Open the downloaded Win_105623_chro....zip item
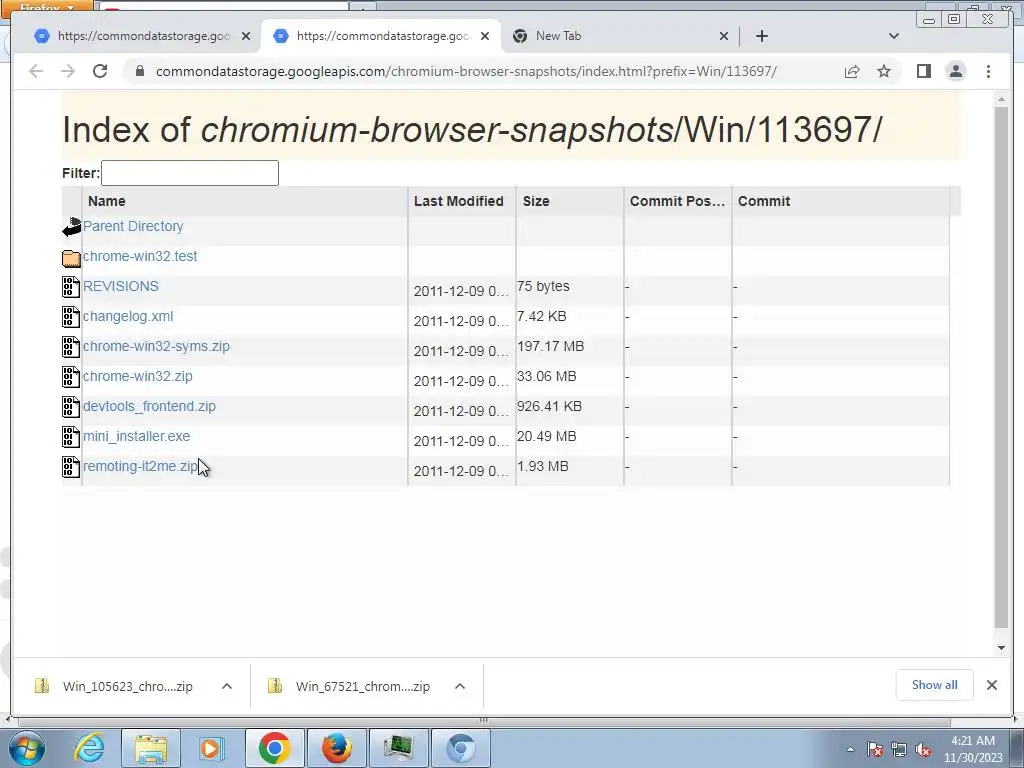Screen dimensions: 1024x768 coord(116,686)
